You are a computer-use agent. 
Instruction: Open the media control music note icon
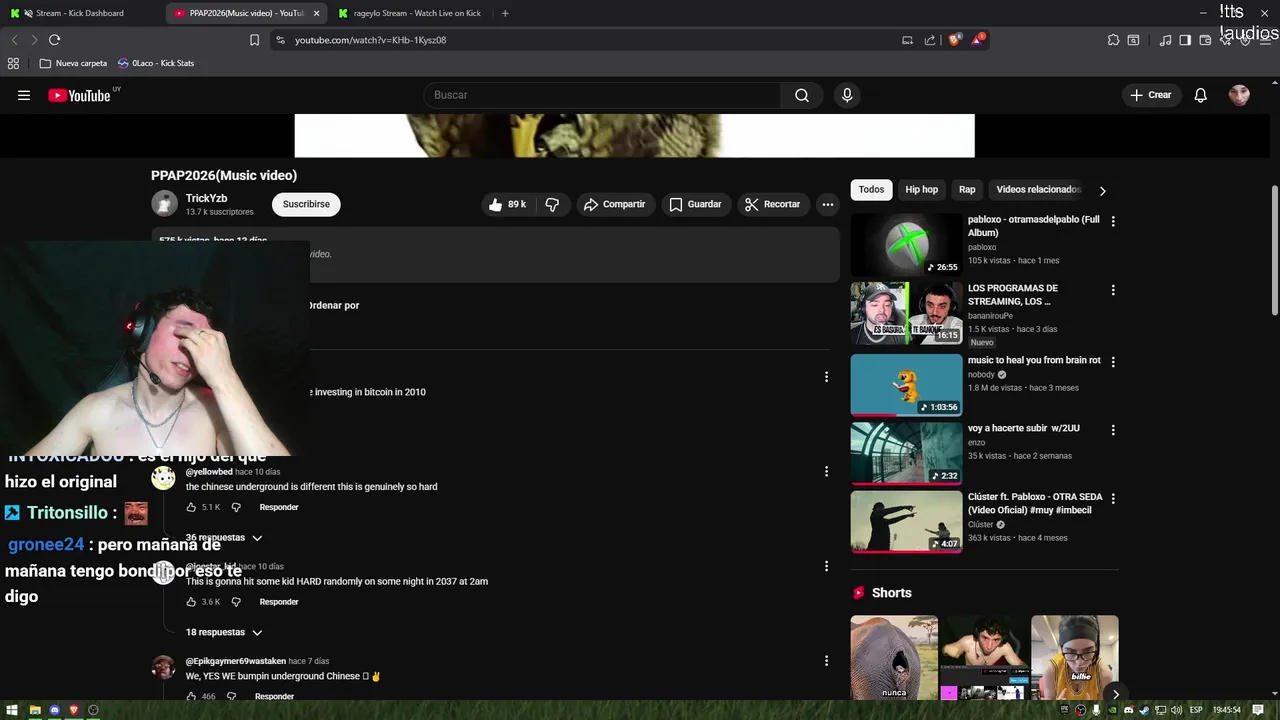click(1165, 40)
